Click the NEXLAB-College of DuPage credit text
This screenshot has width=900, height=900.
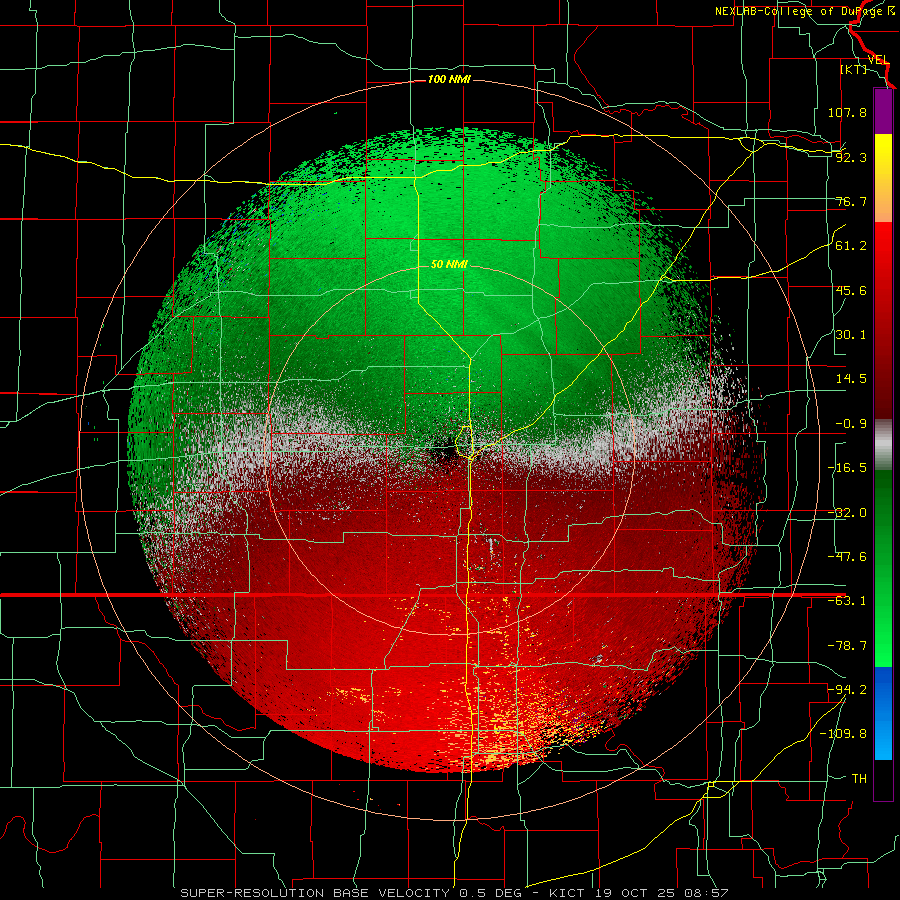click(x=805, y=11)
